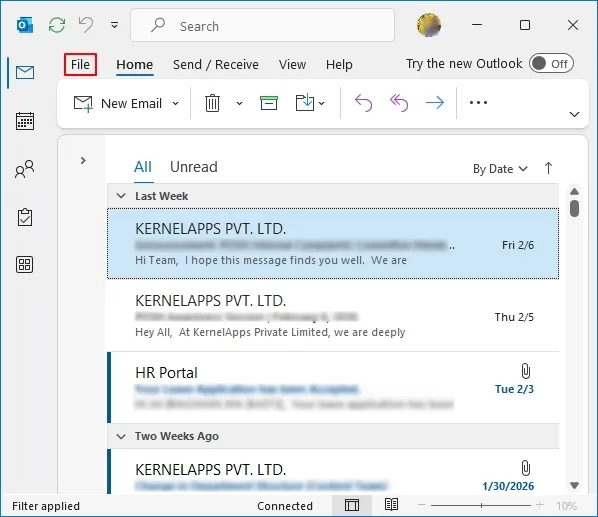
Task: Expand the Delete dropdown arrow
Action: (240, 103)
